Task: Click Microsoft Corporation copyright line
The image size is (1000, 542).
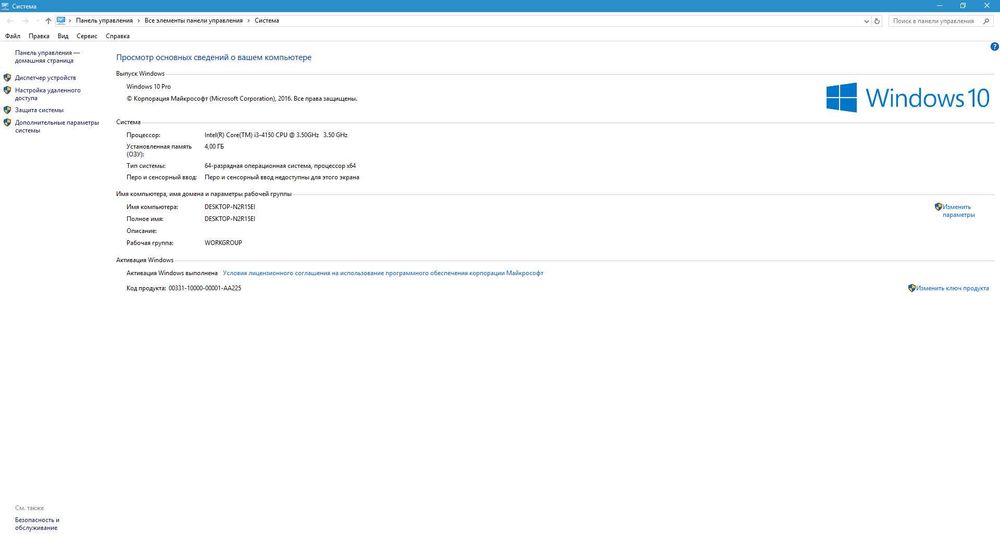Action: [242, 99]
